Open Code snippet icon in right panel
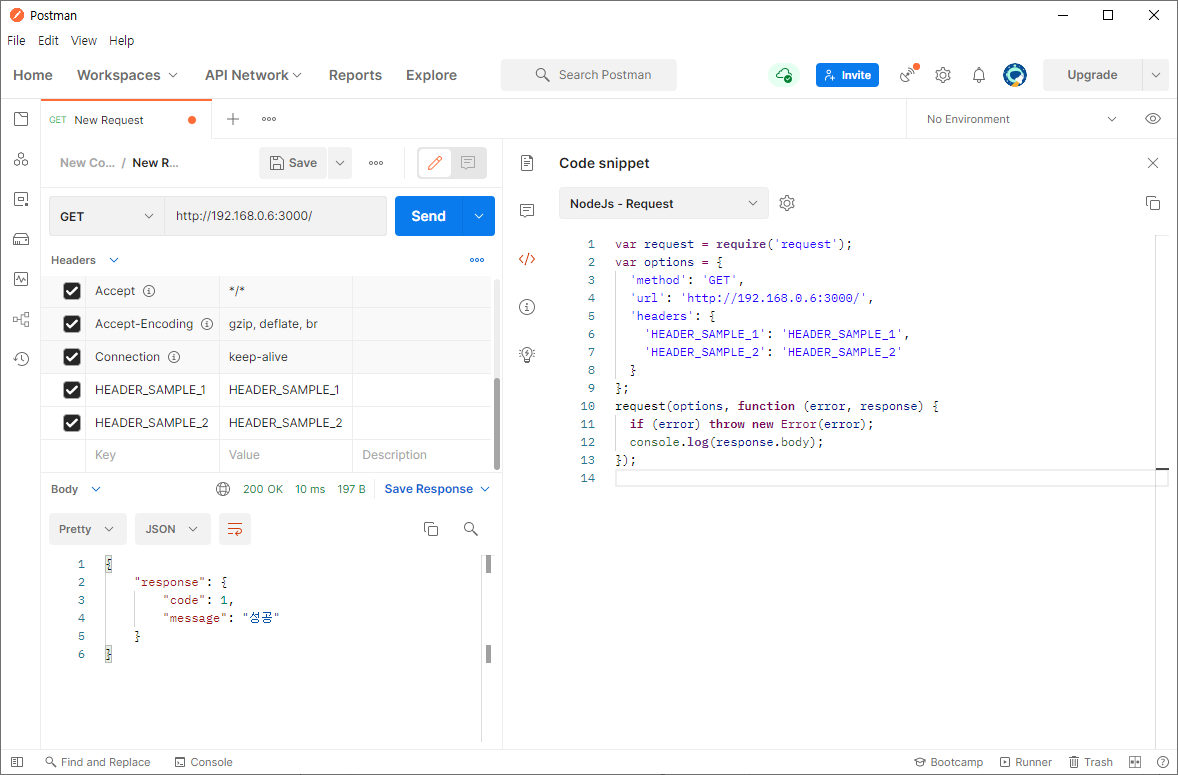The height and width of the screenshot is (775, 1178). 527,259
